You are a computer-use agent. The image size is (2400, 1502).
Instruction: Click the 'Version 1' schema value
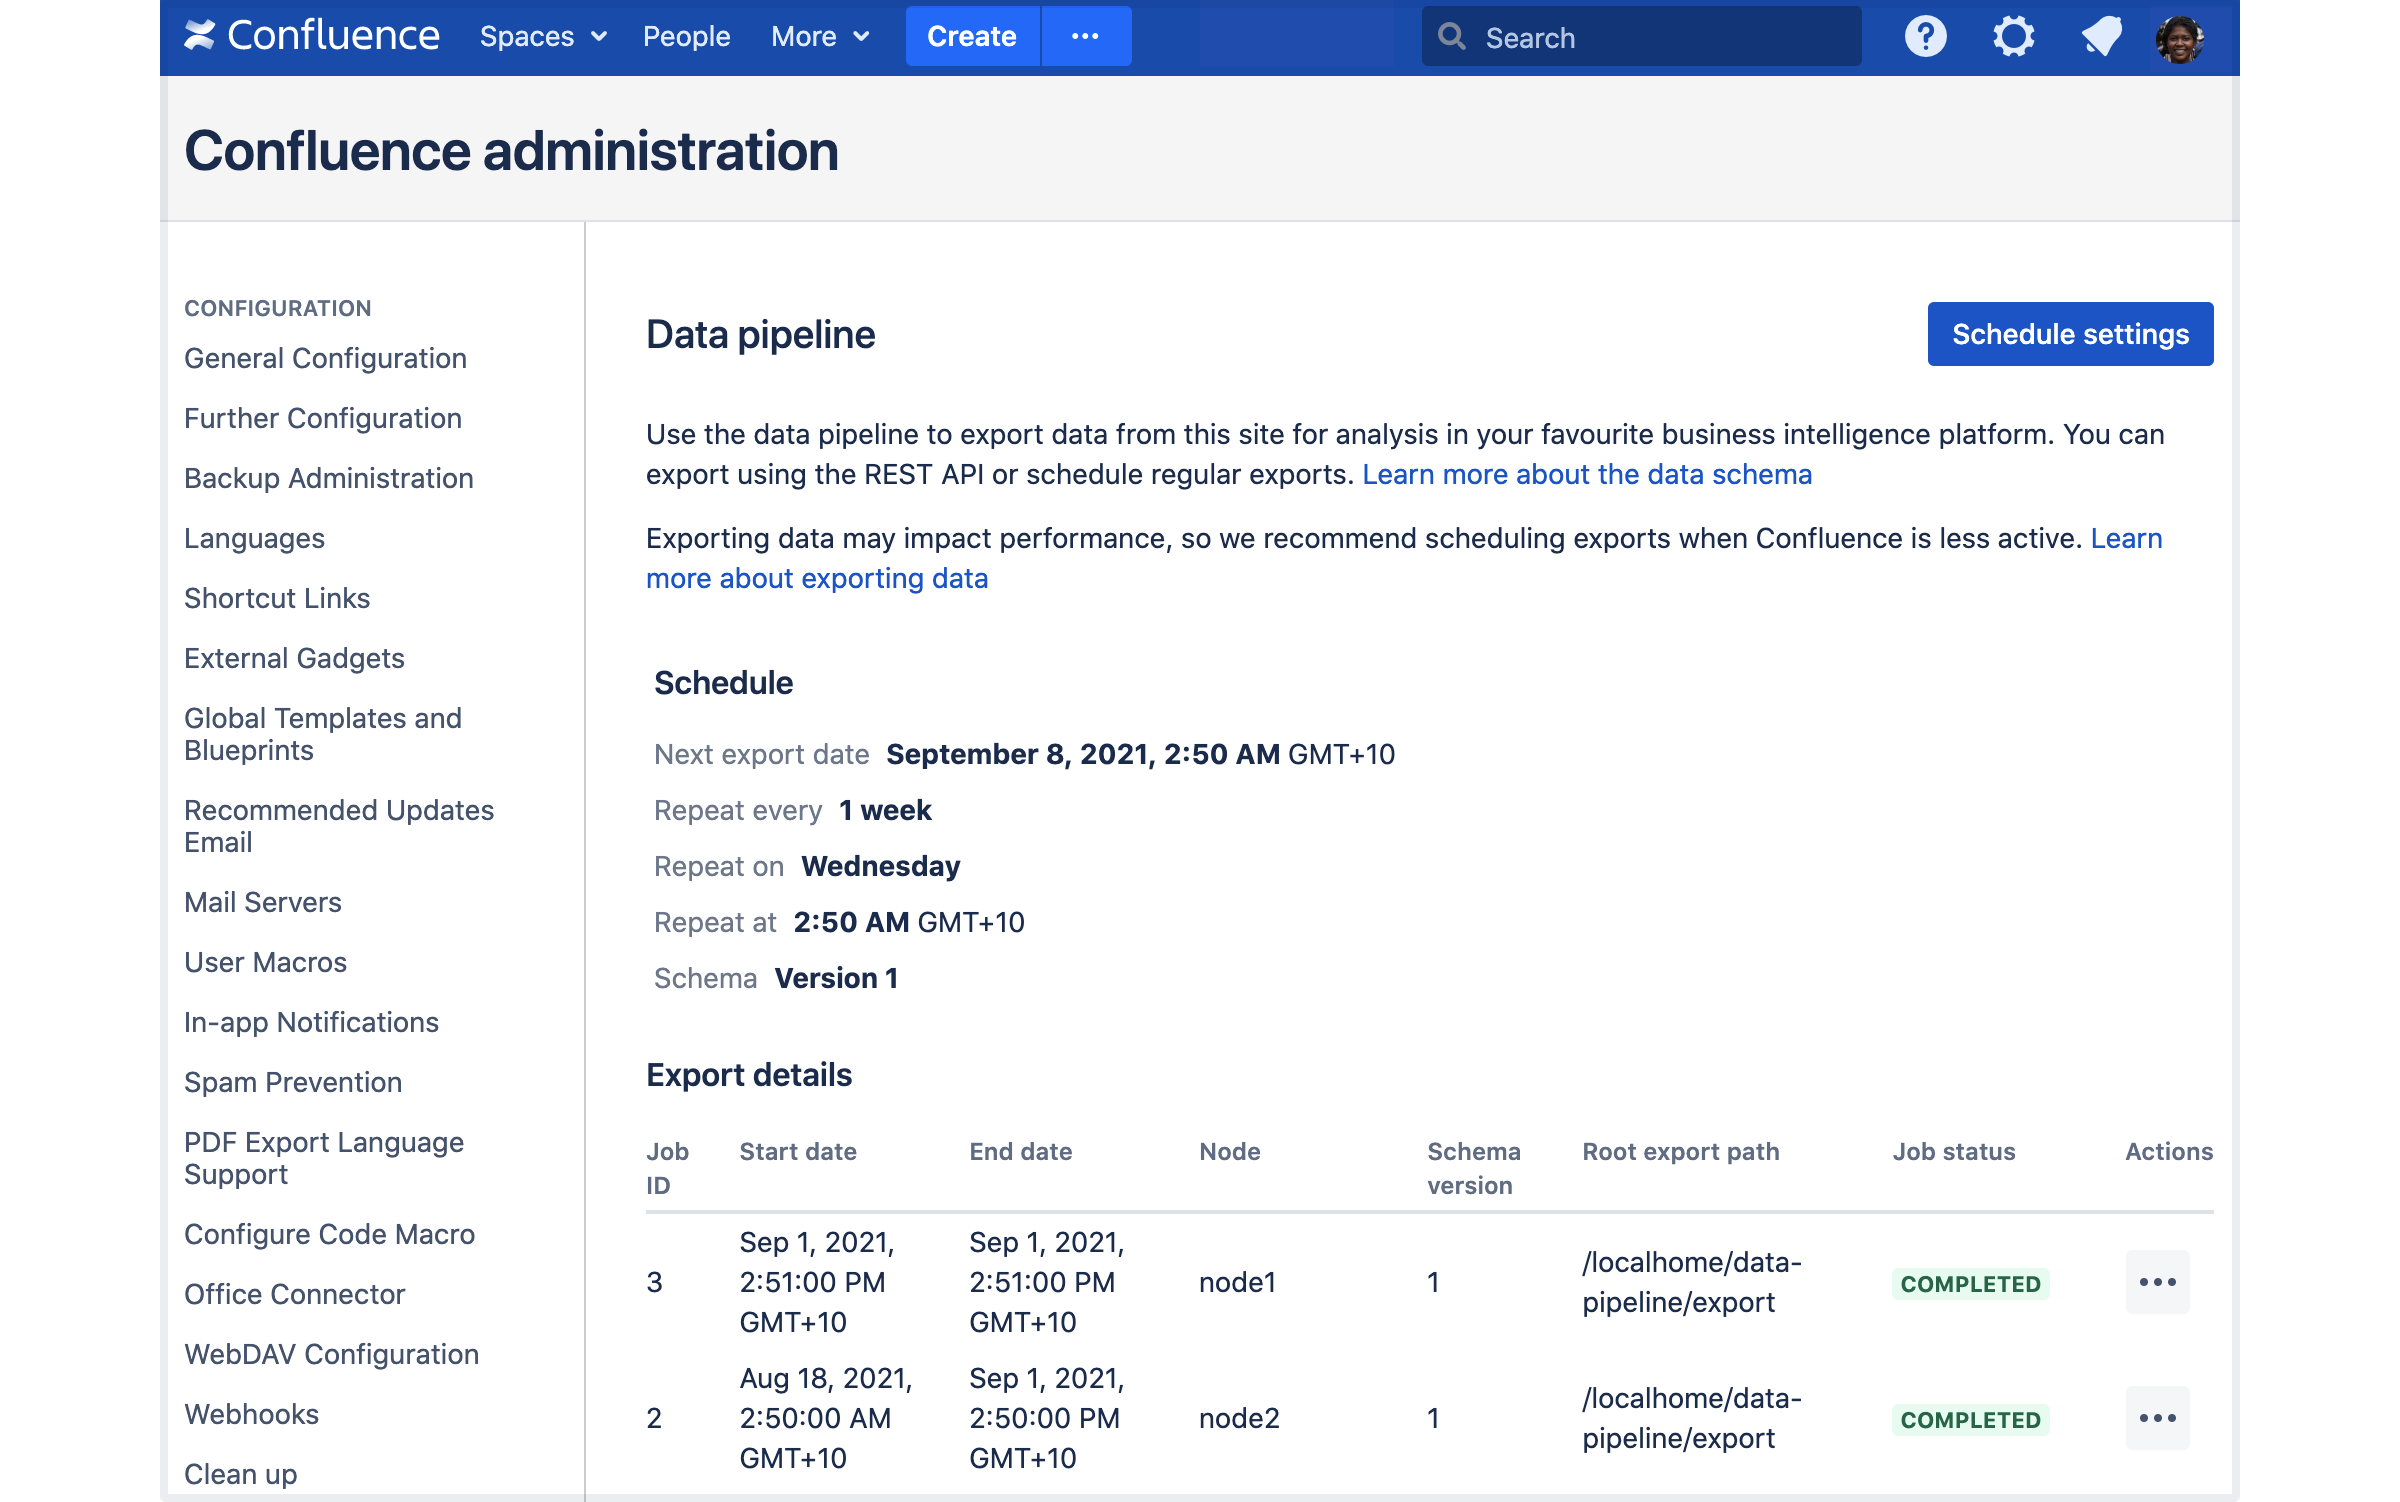[x=836, y=978]
